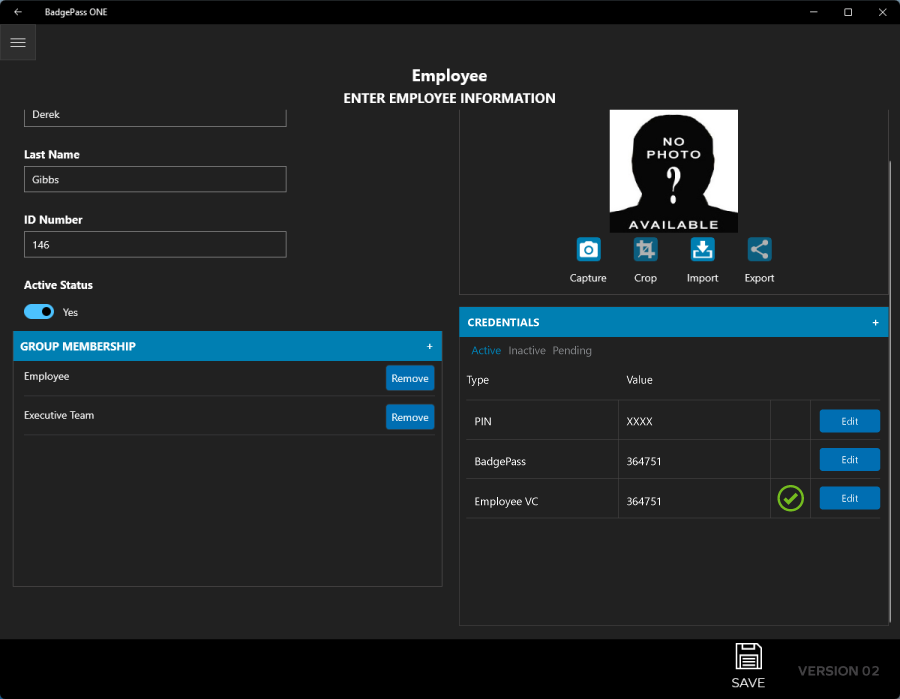Switch to the Inactive credentials tab
The height and width of the screenshot is (699, 900).
coord(527,351)
